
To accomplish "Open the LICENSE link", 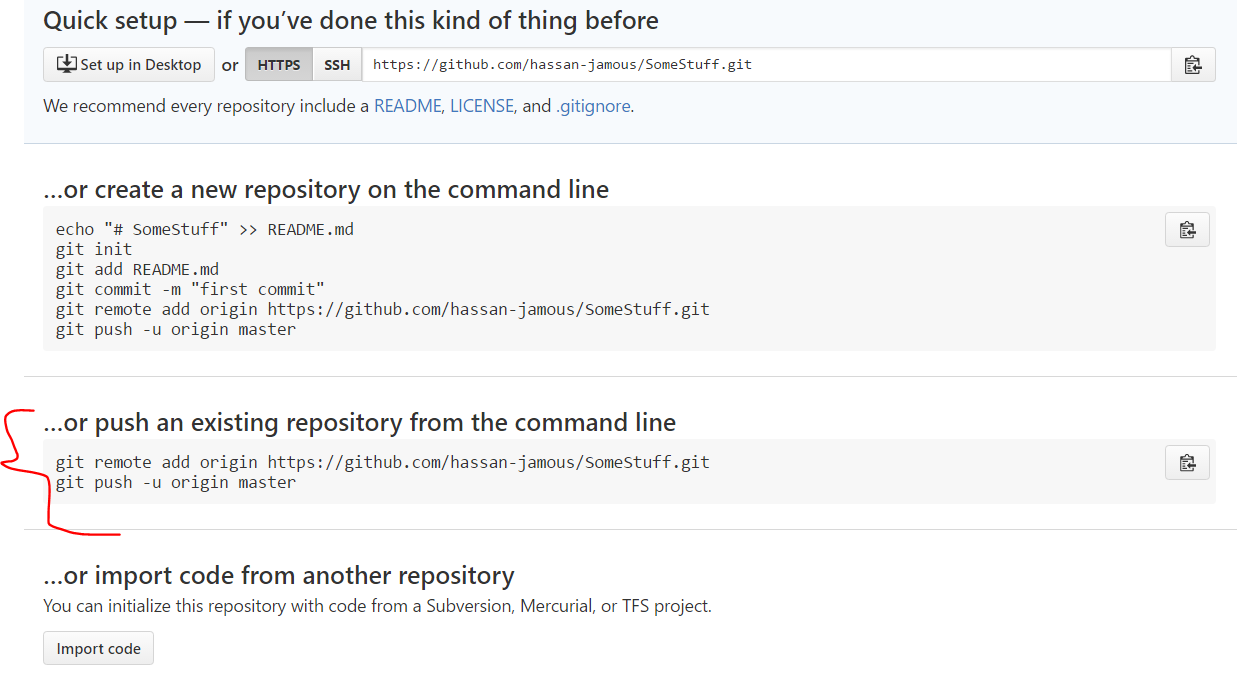I will (481, 105).
